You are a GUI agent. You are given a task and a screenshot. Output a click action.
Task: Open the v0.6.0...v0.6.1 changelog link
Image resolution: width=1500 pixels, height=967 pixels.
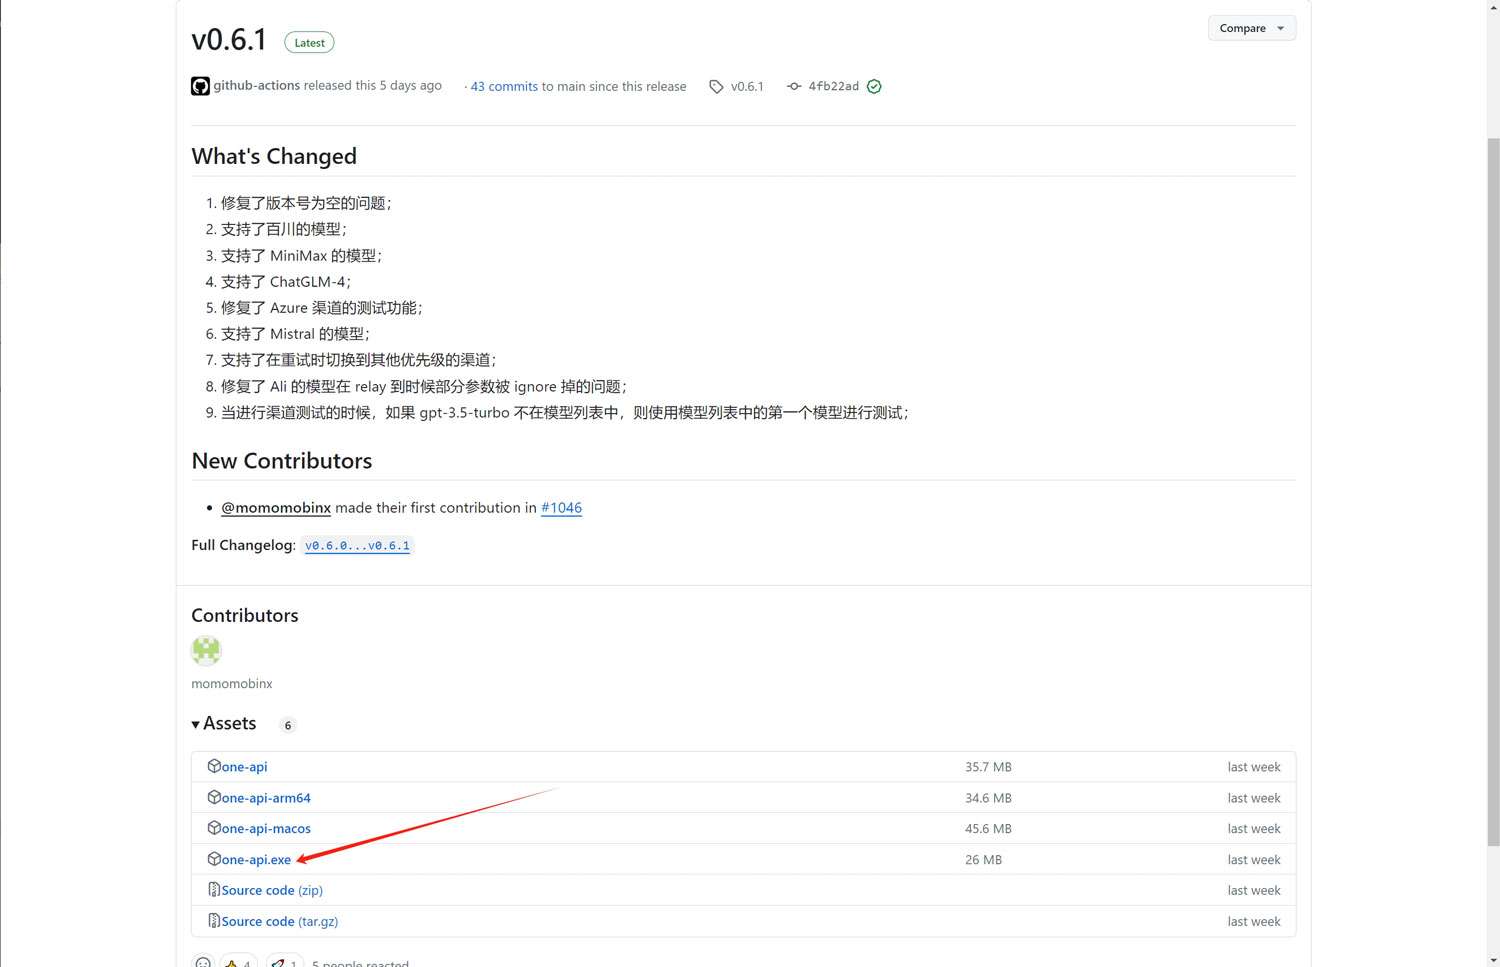(357, 545)
